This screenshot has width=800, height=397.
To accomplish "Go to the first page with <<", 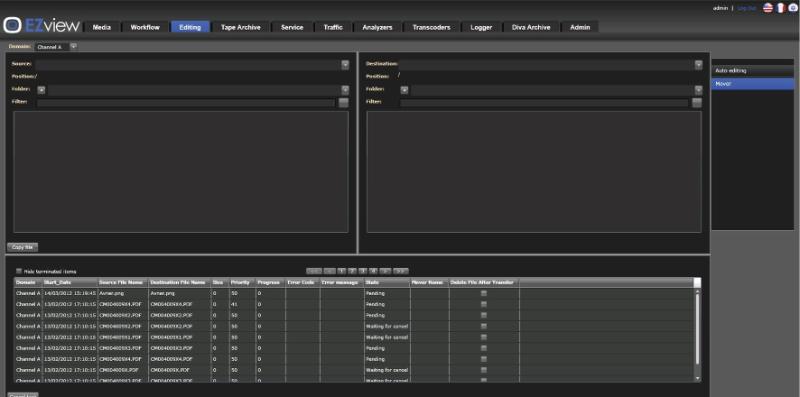I will tap(314, 271).
